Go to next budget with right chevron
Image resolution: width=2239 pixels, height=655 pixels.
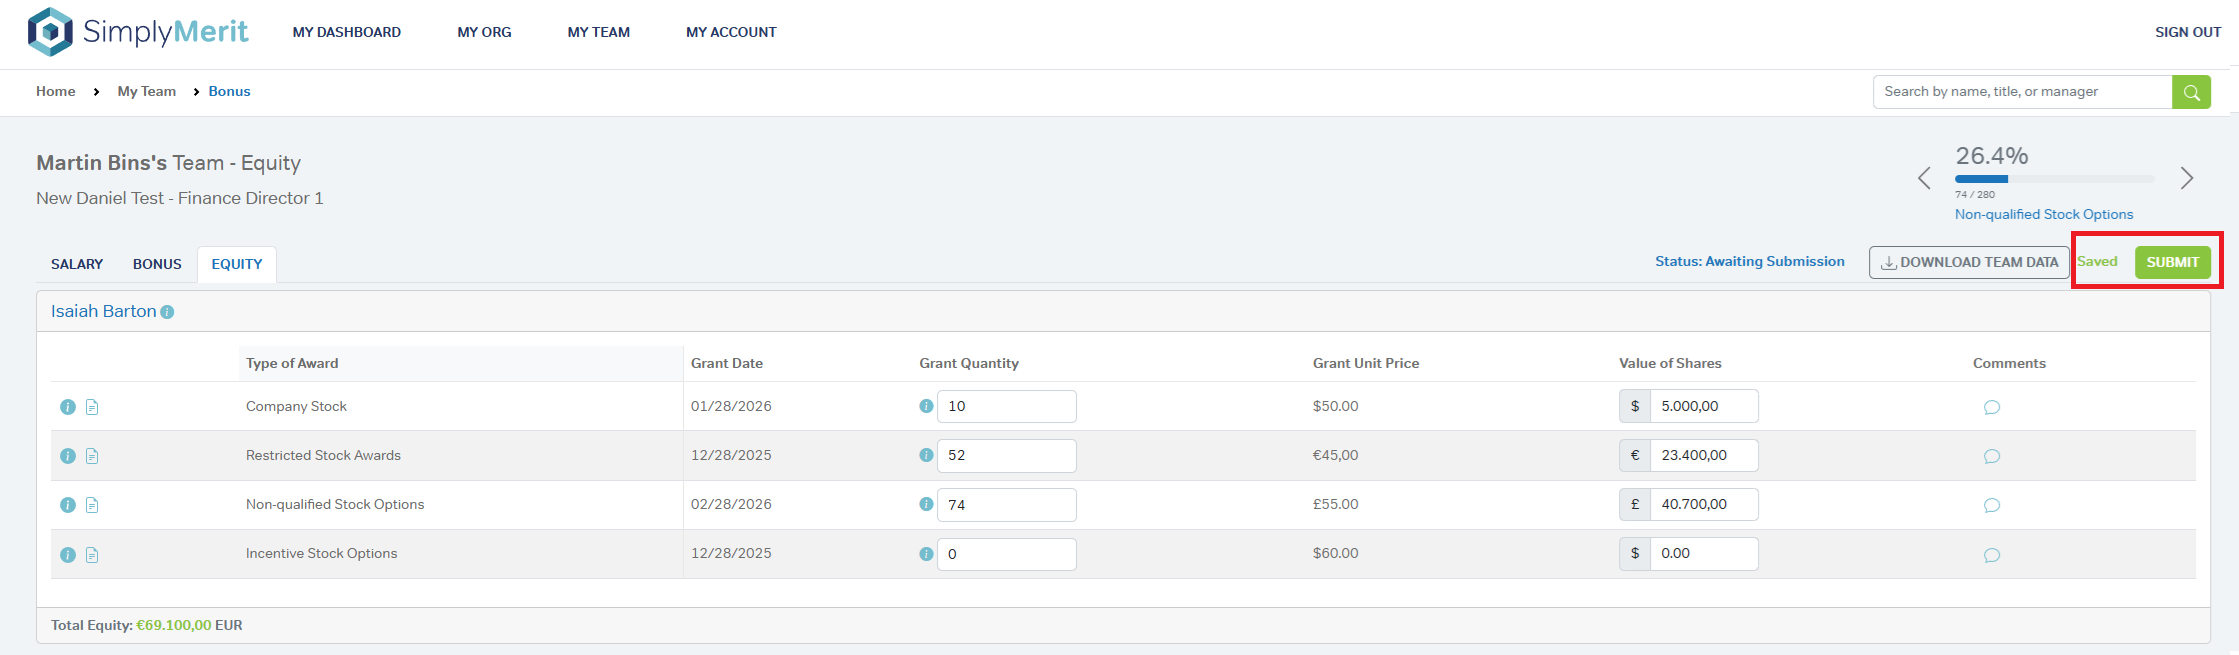(2187, 178)
